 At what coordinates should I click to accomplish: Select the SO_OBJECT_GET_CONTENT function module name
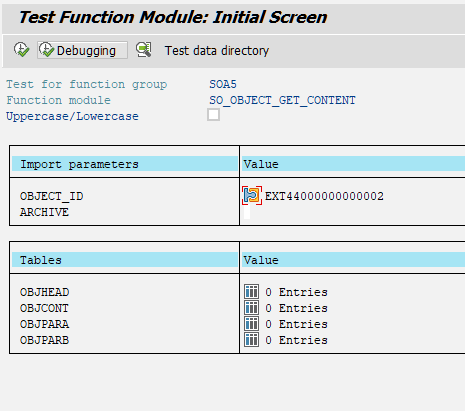pos(282,100)
